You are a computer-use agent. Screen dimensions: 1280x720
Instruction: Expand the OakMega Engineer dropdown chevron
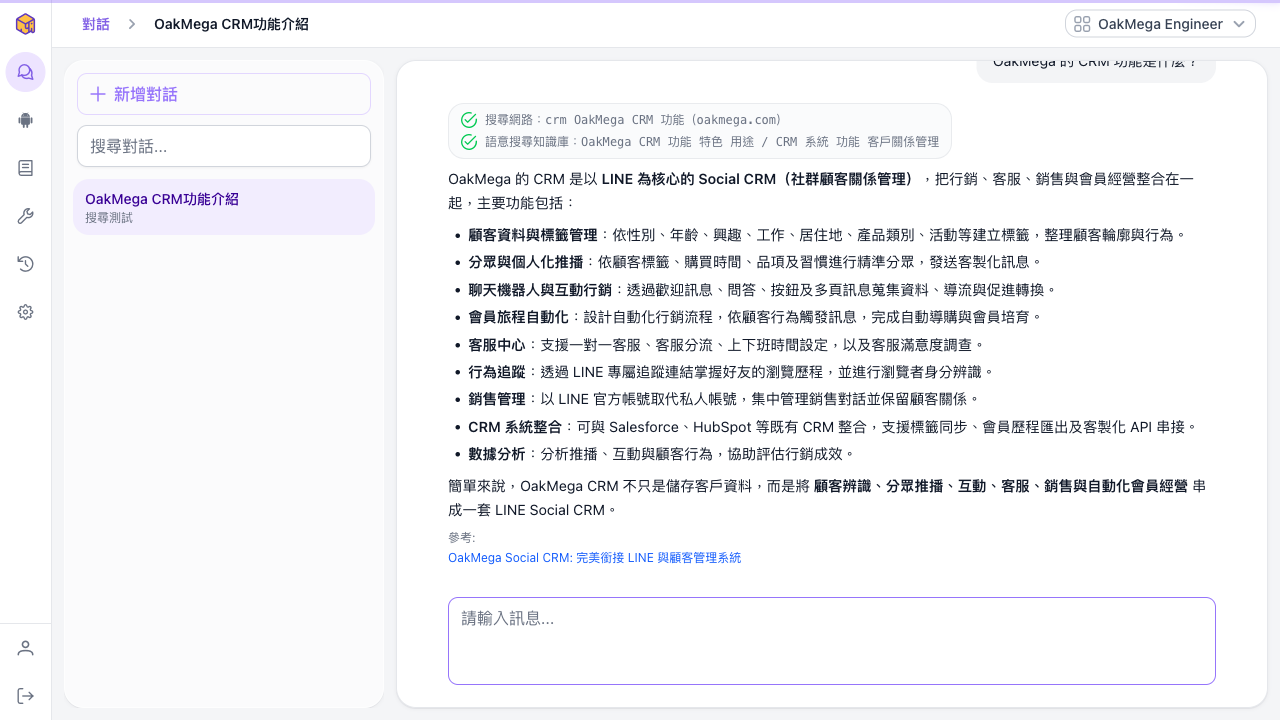pos(1239,24)
